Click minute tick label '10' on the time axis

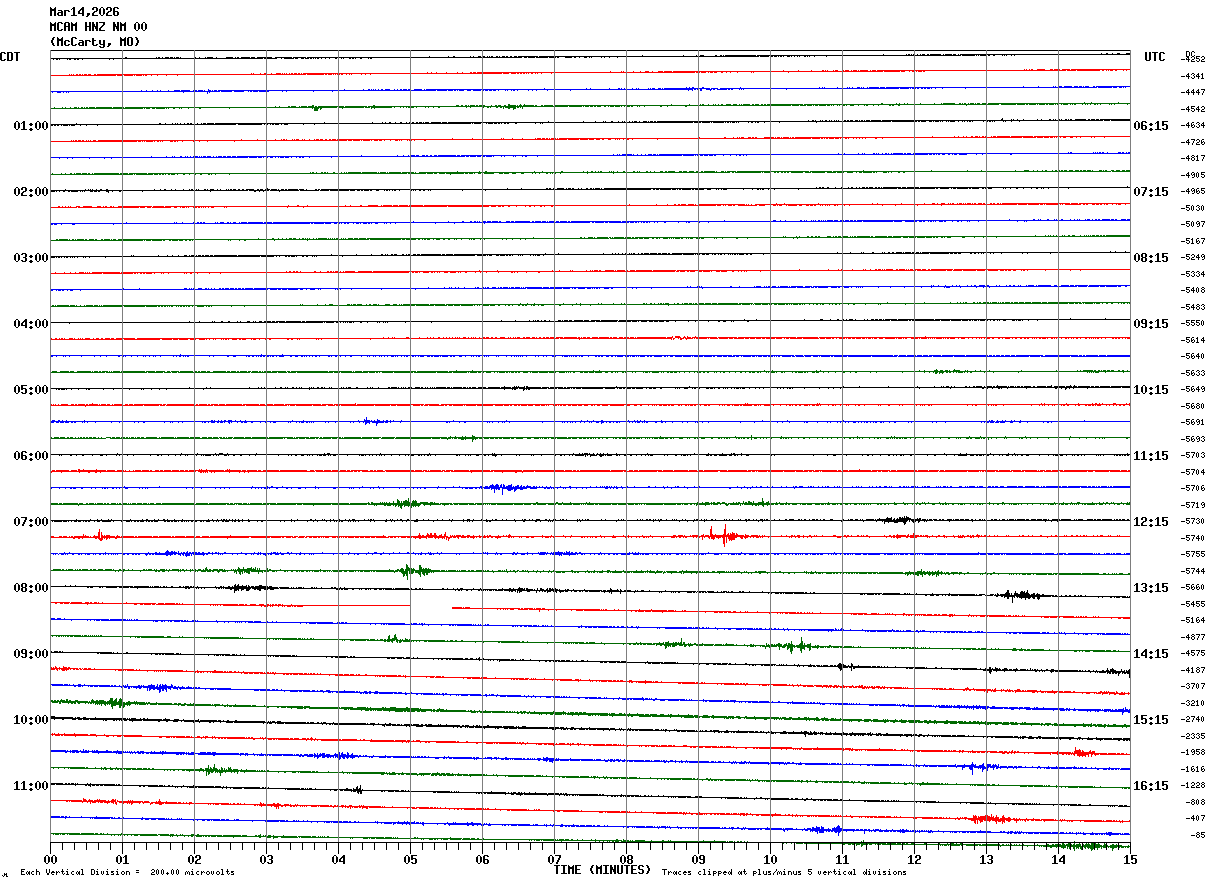pyautogui.click(x=770, y=859)
